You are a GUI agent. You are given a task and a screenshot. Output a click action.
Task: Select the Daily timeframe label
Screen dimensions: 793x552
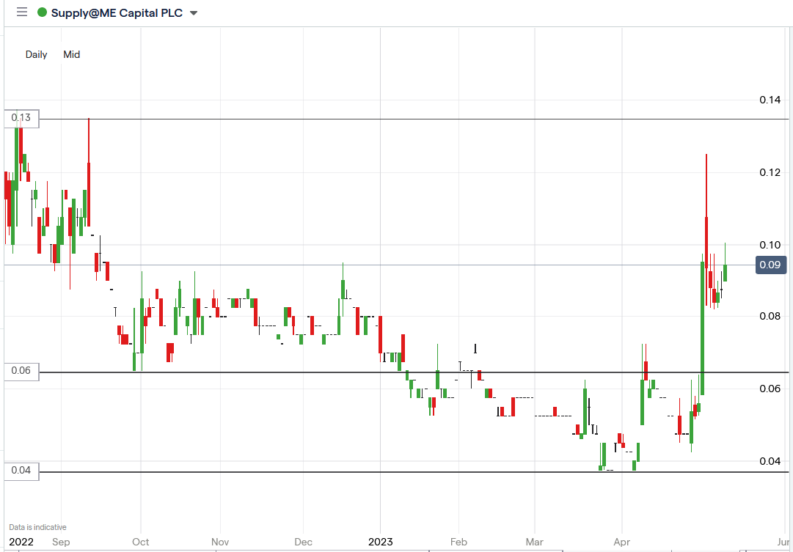pyautogui.click(x=36, y=55)
